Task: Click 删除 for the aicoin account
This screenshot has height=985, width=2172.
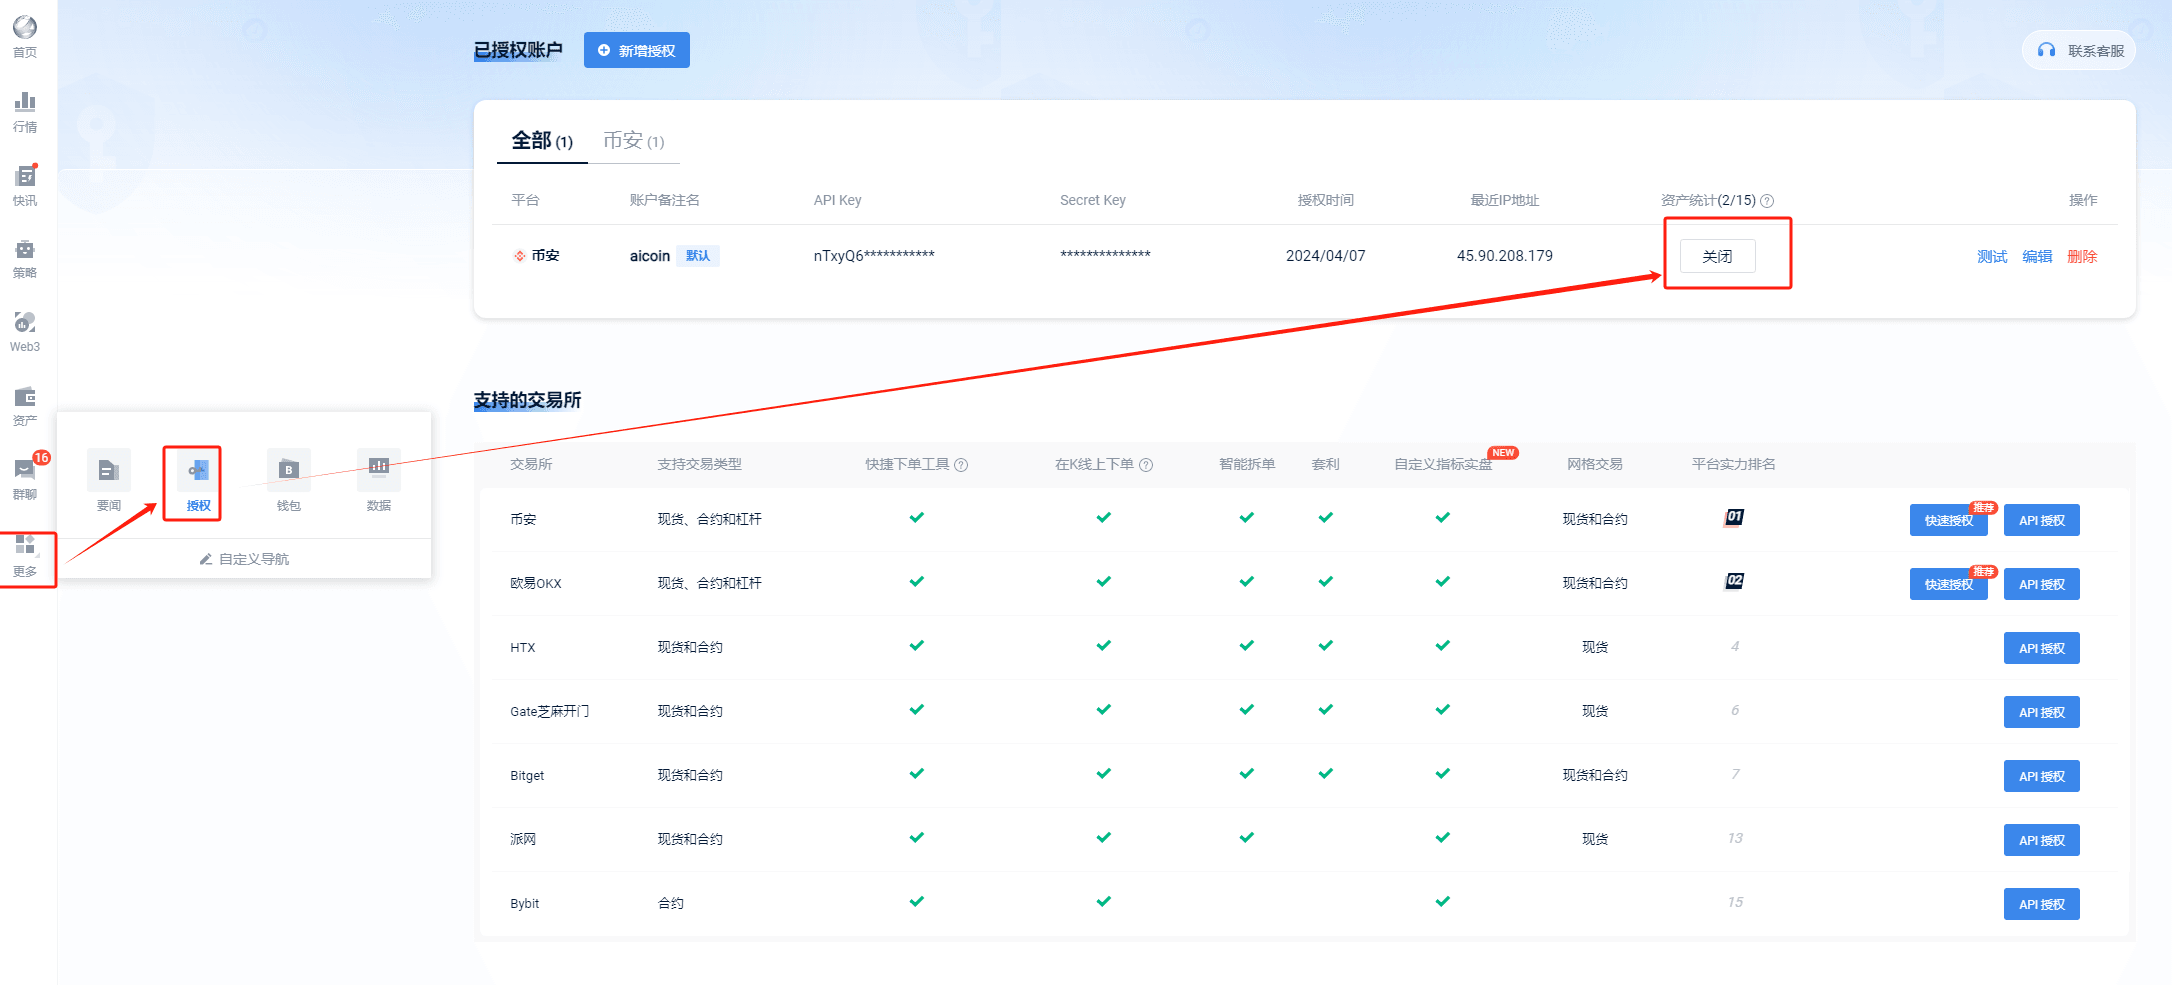Action: [2082, 256]
